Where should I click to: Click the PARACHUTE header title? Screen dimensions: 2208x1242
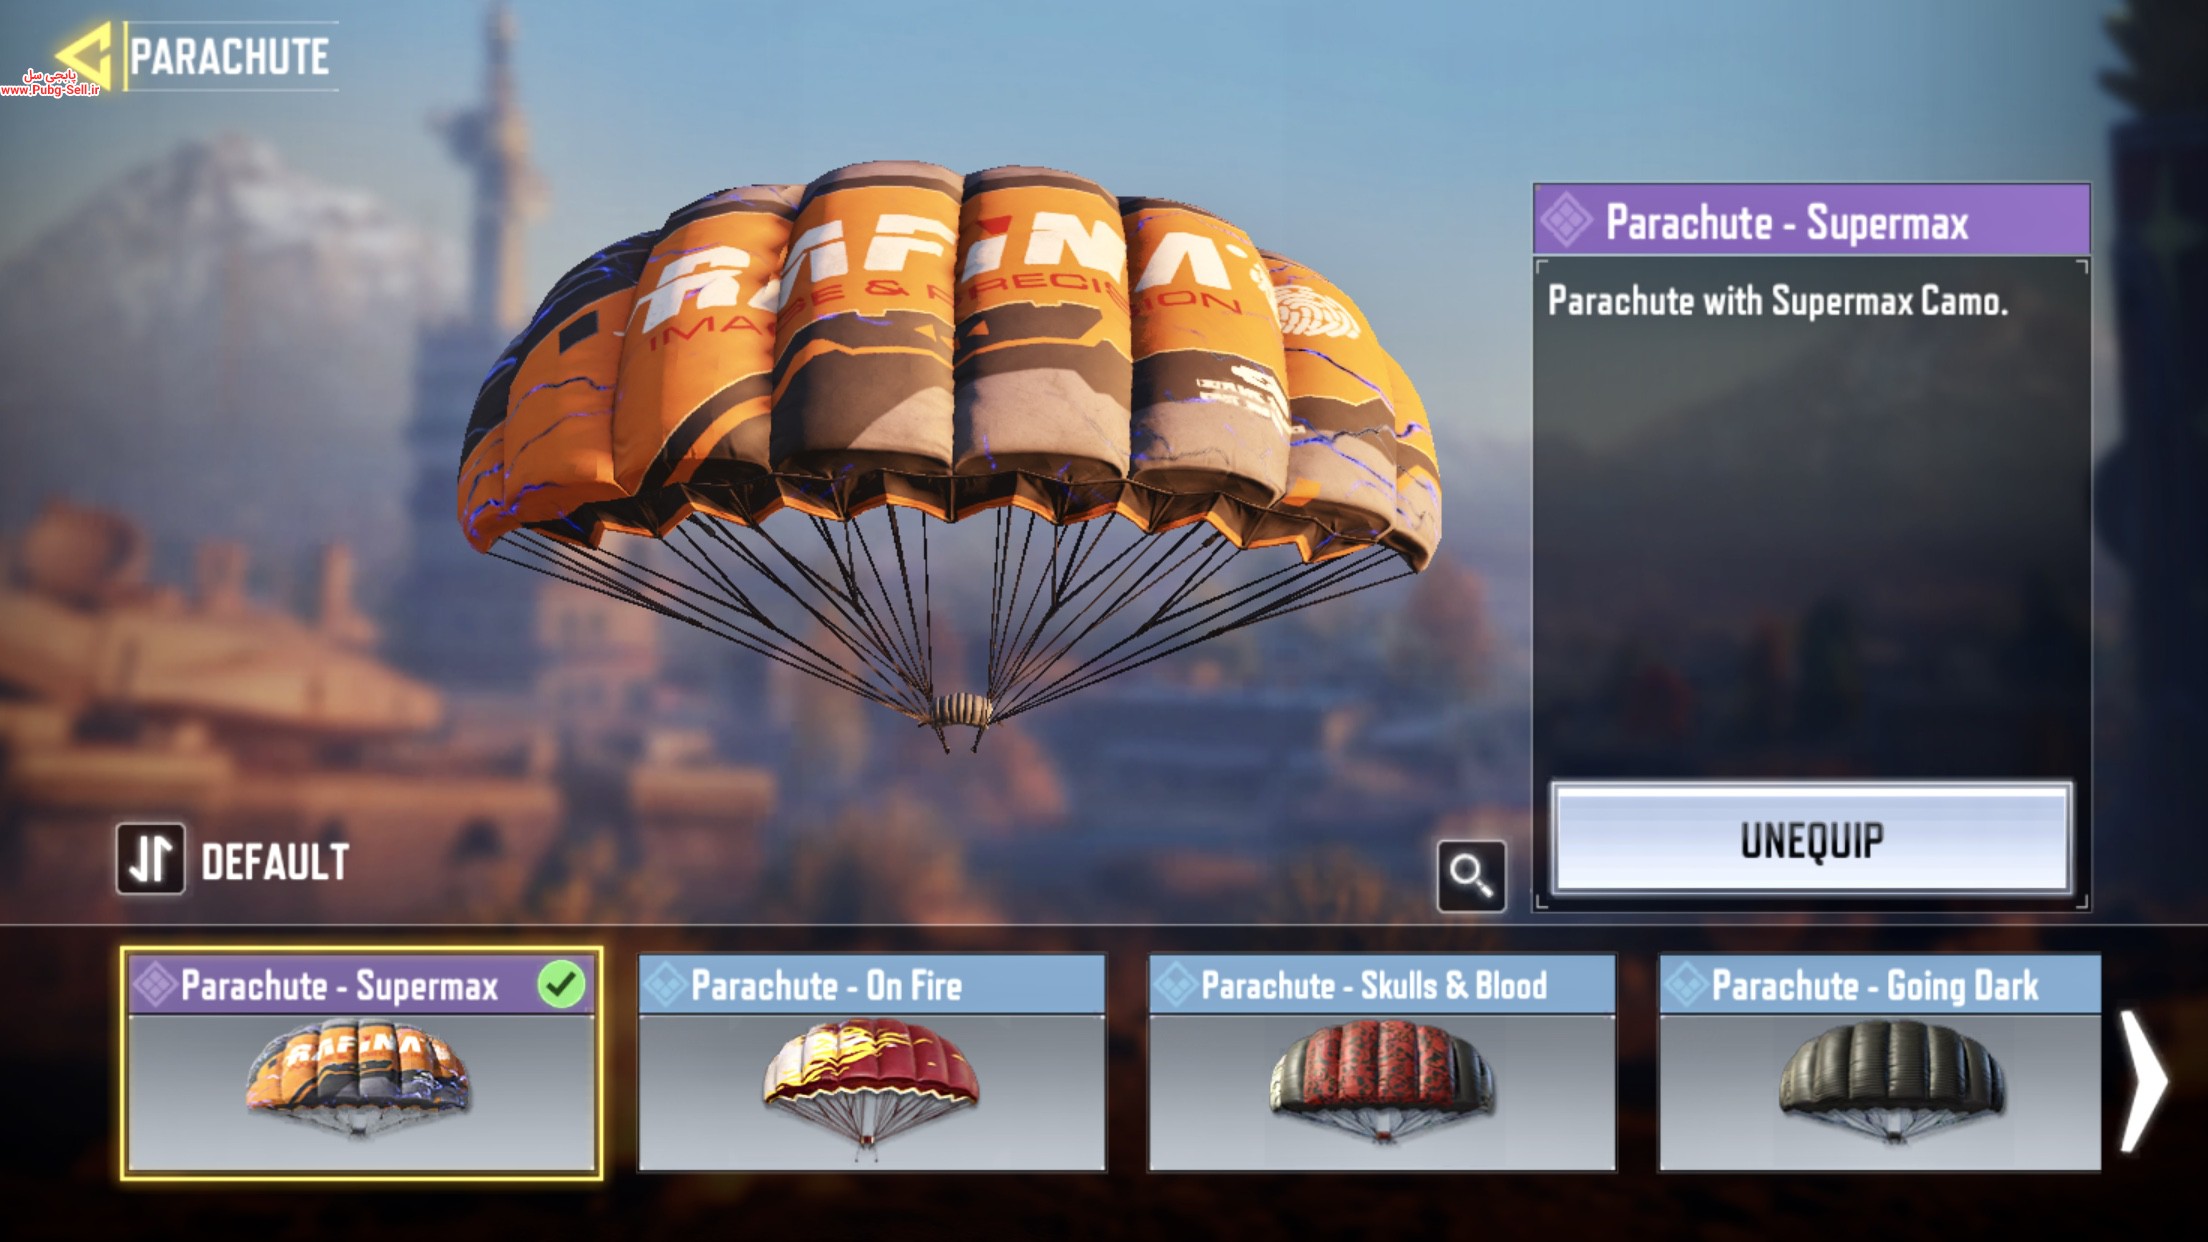pyautogui.click(x=229, y=56)
